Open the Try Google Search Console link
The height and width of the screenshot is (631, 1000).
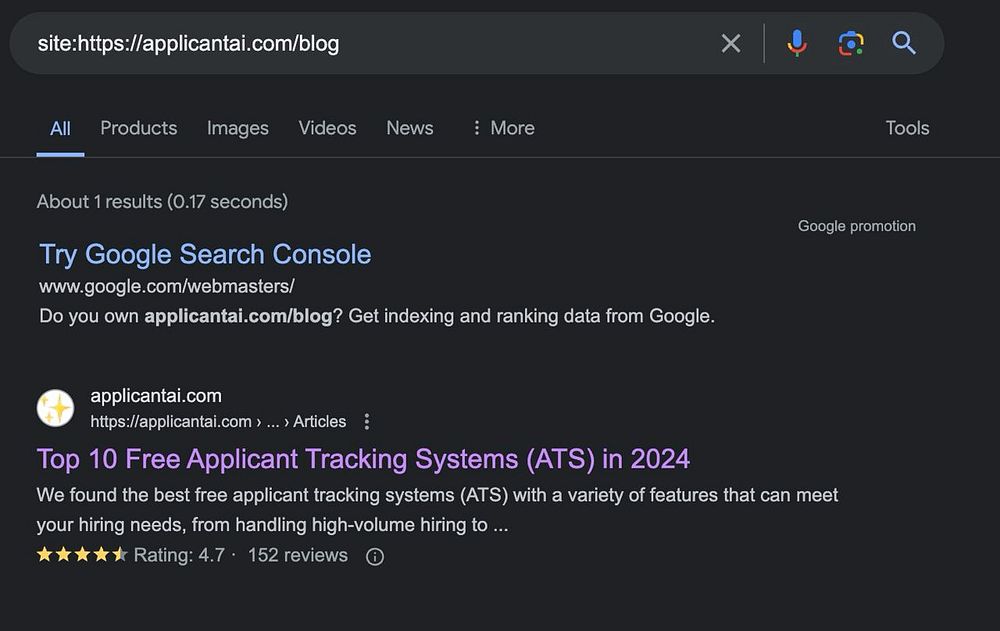pyautogui.click(x=205, y=254)
